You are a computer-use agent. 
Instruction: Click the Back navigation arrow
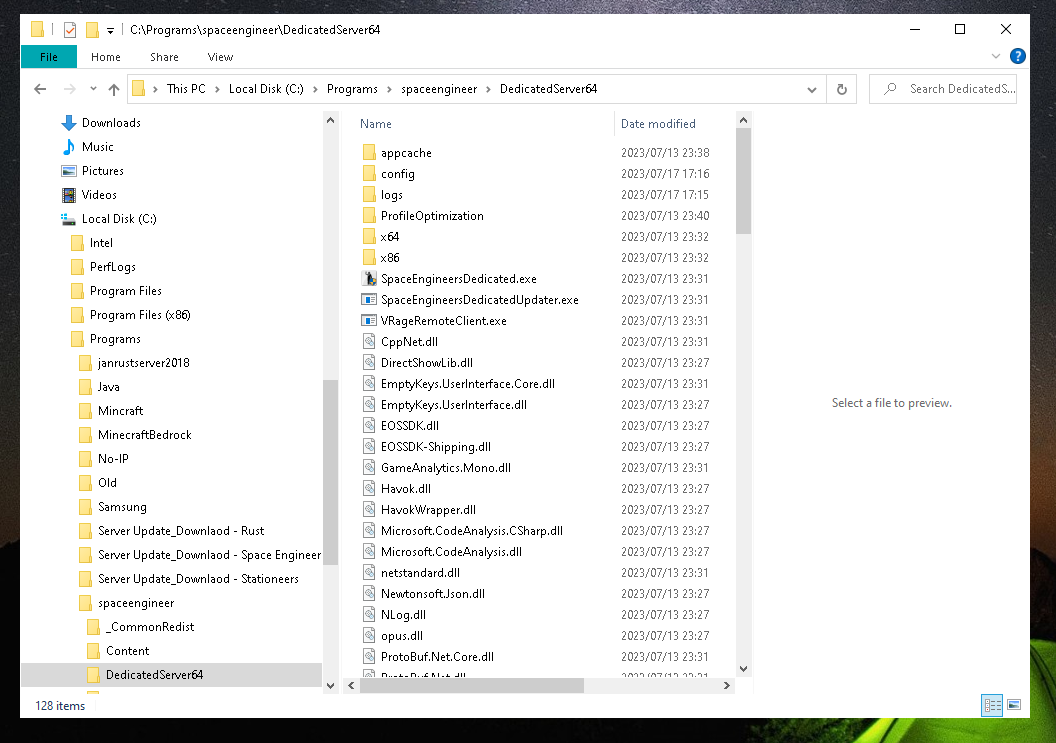pos(40,89)
